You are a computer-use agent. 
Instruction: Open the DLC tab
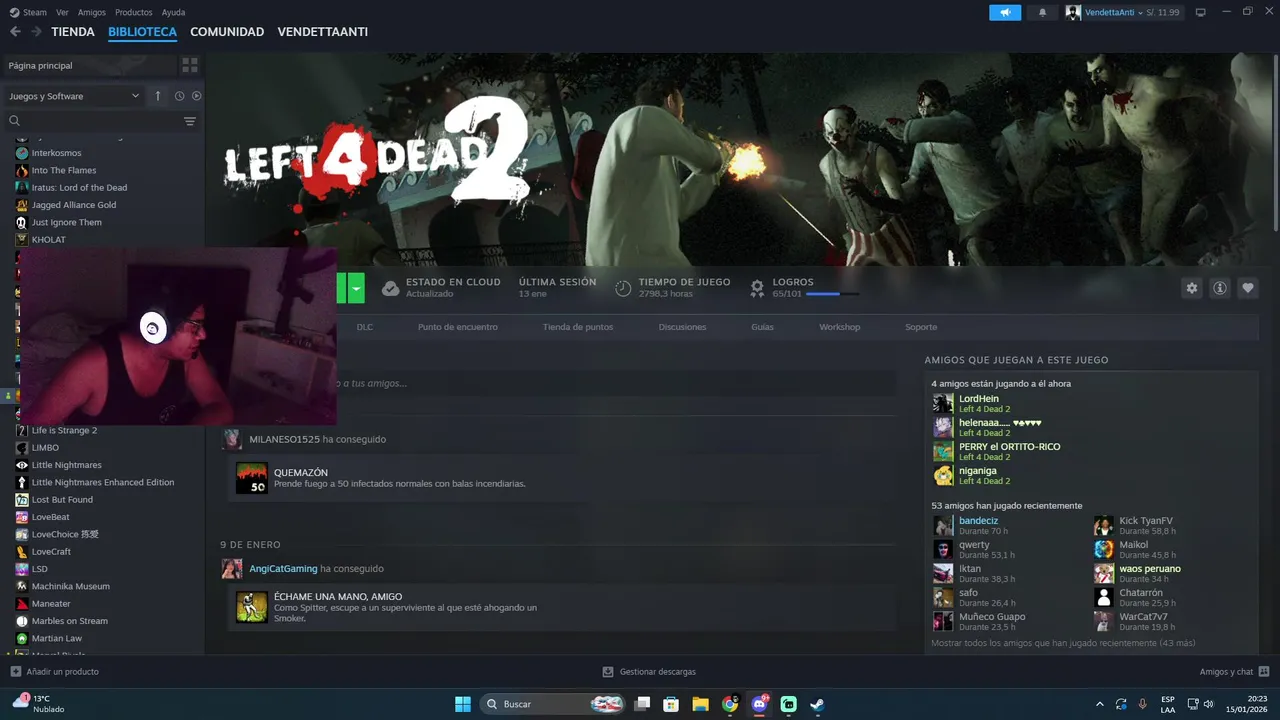point(365,327)
